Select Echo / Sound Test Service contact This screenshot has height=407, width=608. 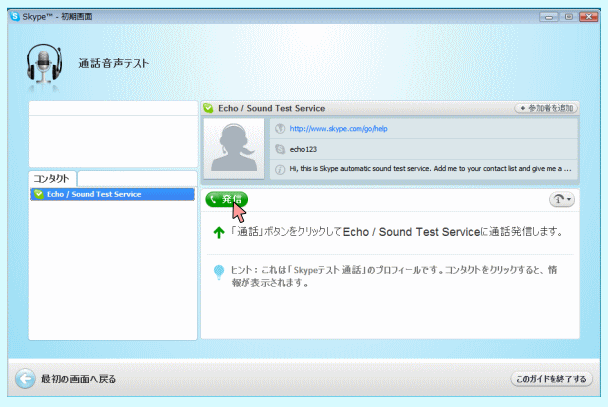(112, 194)
